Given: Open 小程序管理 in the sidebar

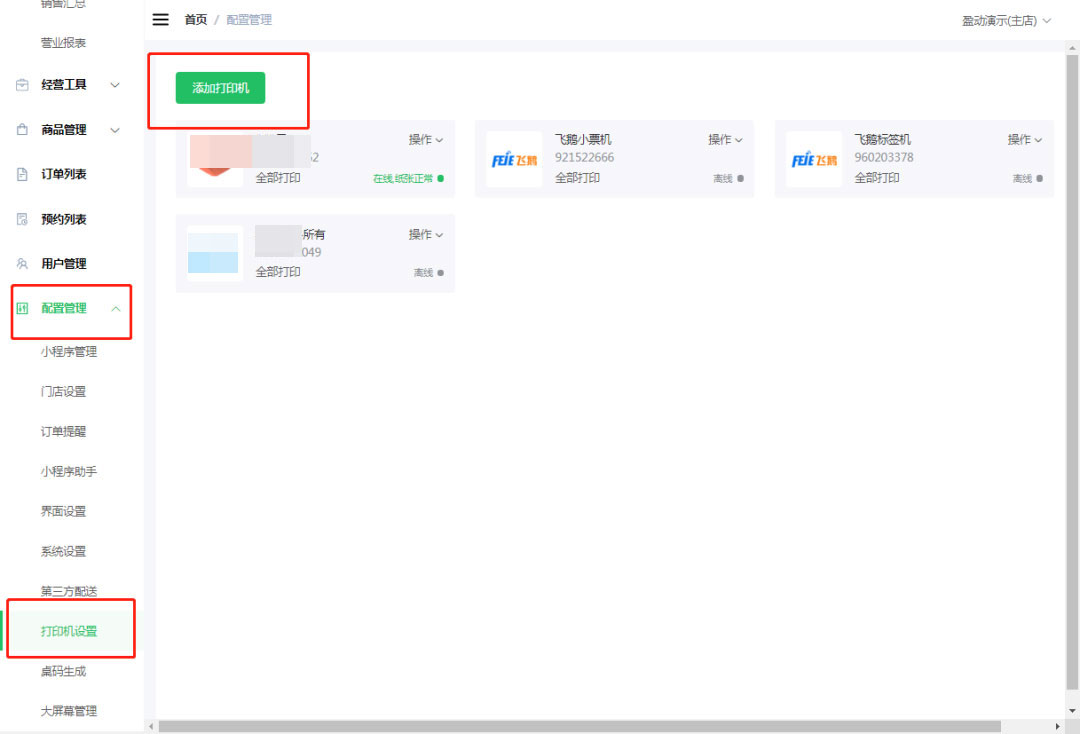Looking at the screenshot, I should tap(69, 352).
